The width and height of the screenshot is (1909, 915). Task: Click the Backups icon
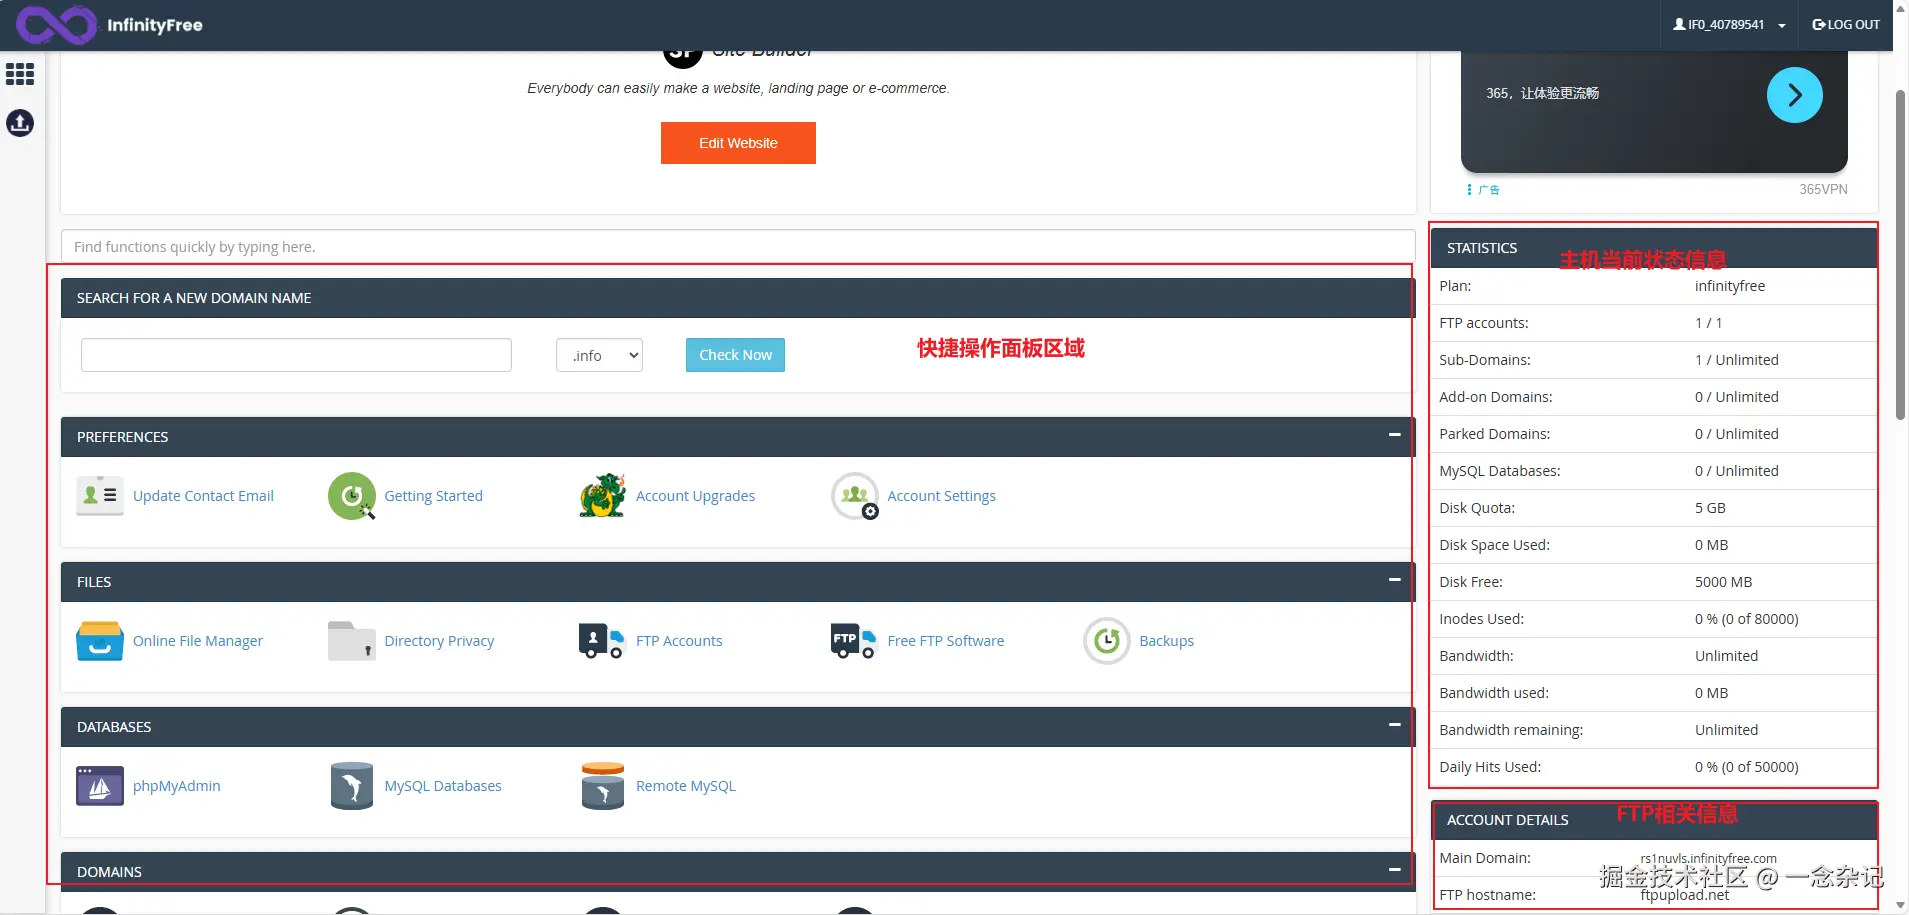click(1107, 641)
